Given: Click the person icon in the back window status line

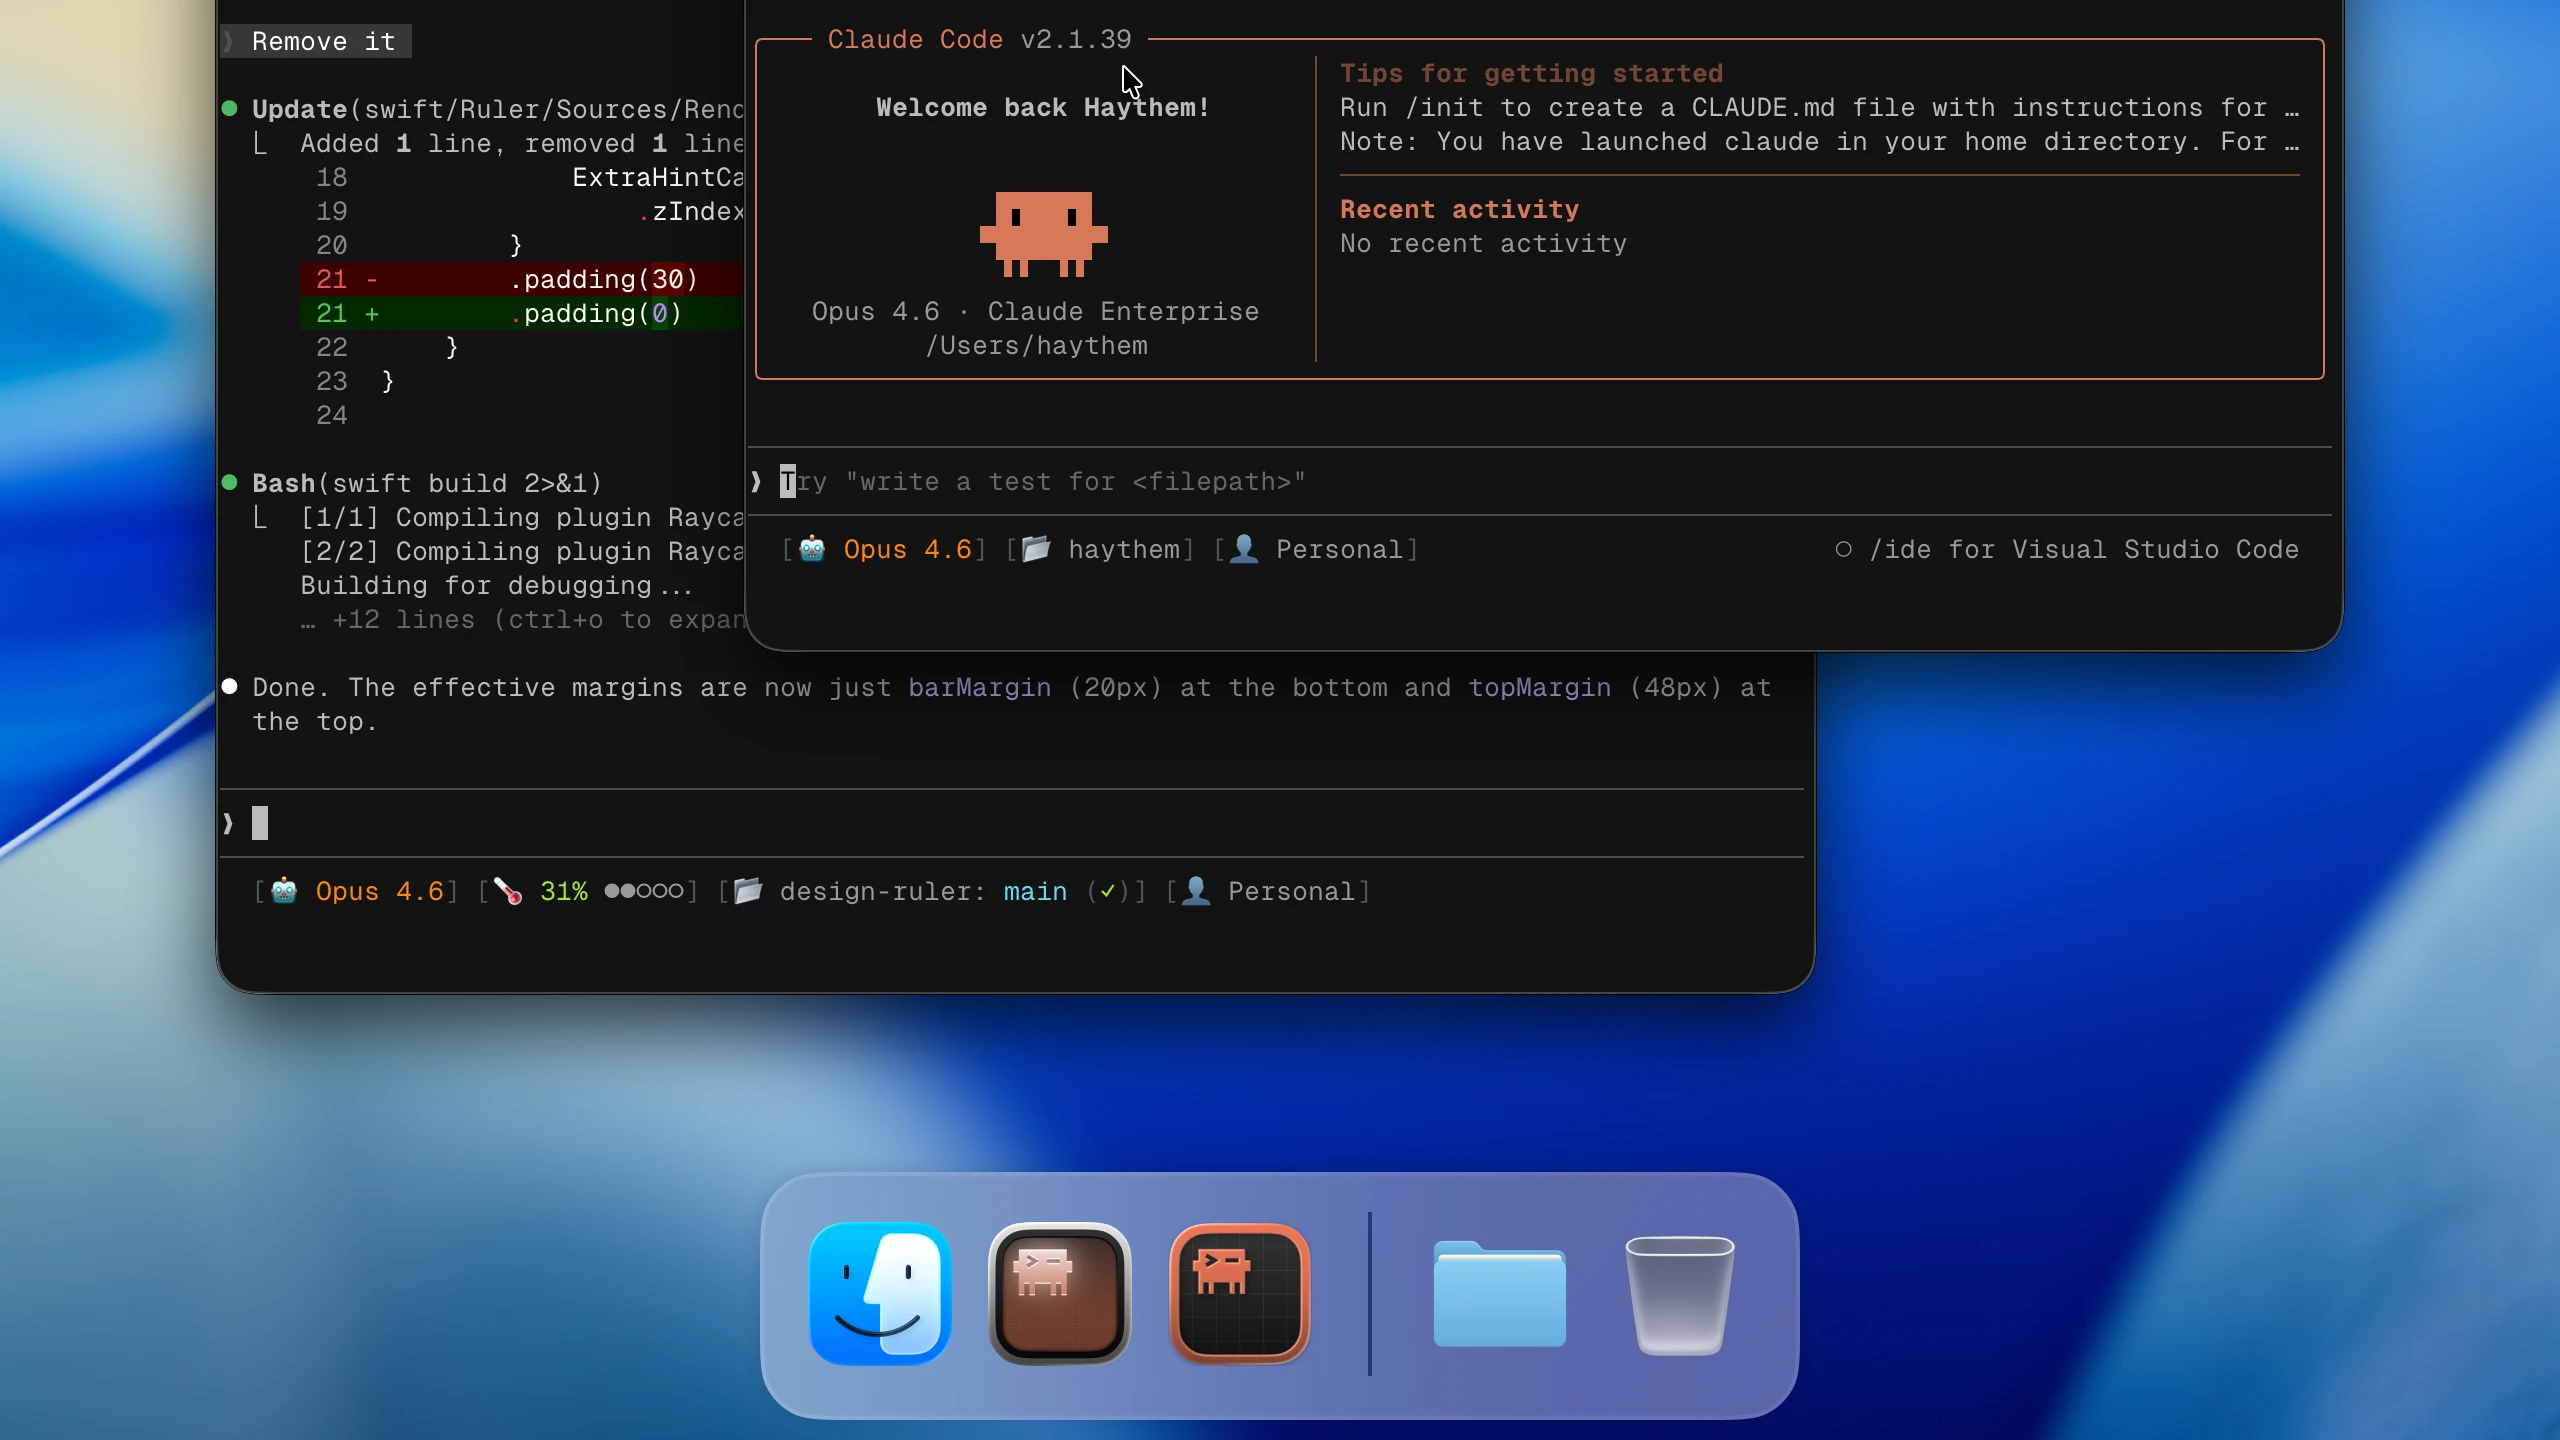Looking at the screenshot, I should (1196, 891).
